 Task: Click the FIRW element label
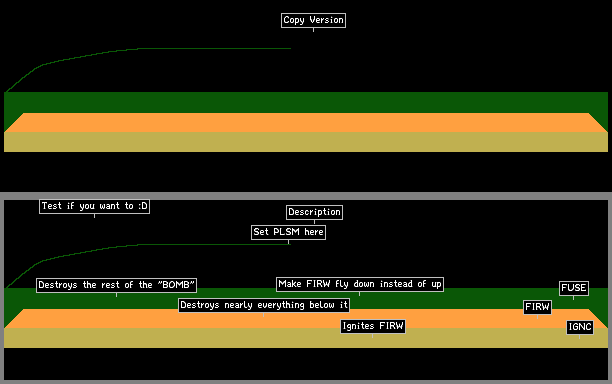point(537,307)
